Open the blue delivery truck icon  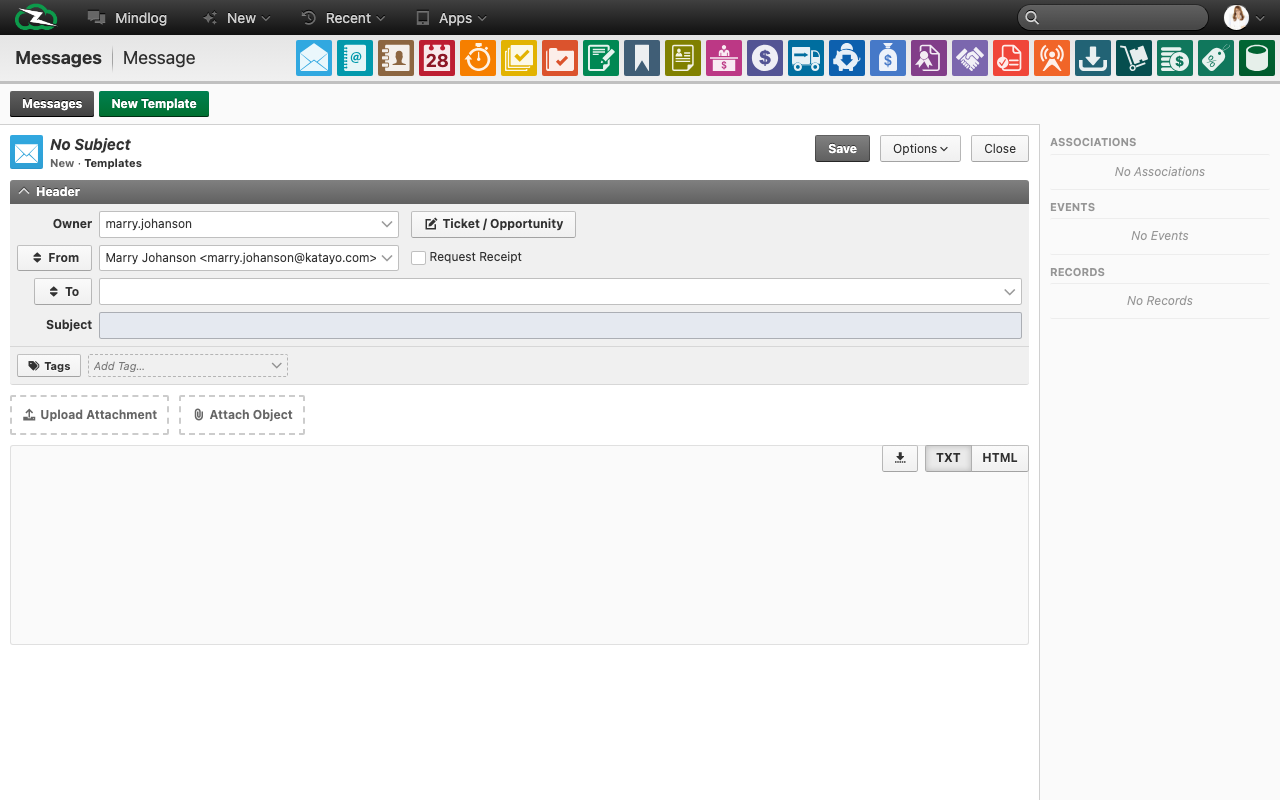click(x=806, y=58)
